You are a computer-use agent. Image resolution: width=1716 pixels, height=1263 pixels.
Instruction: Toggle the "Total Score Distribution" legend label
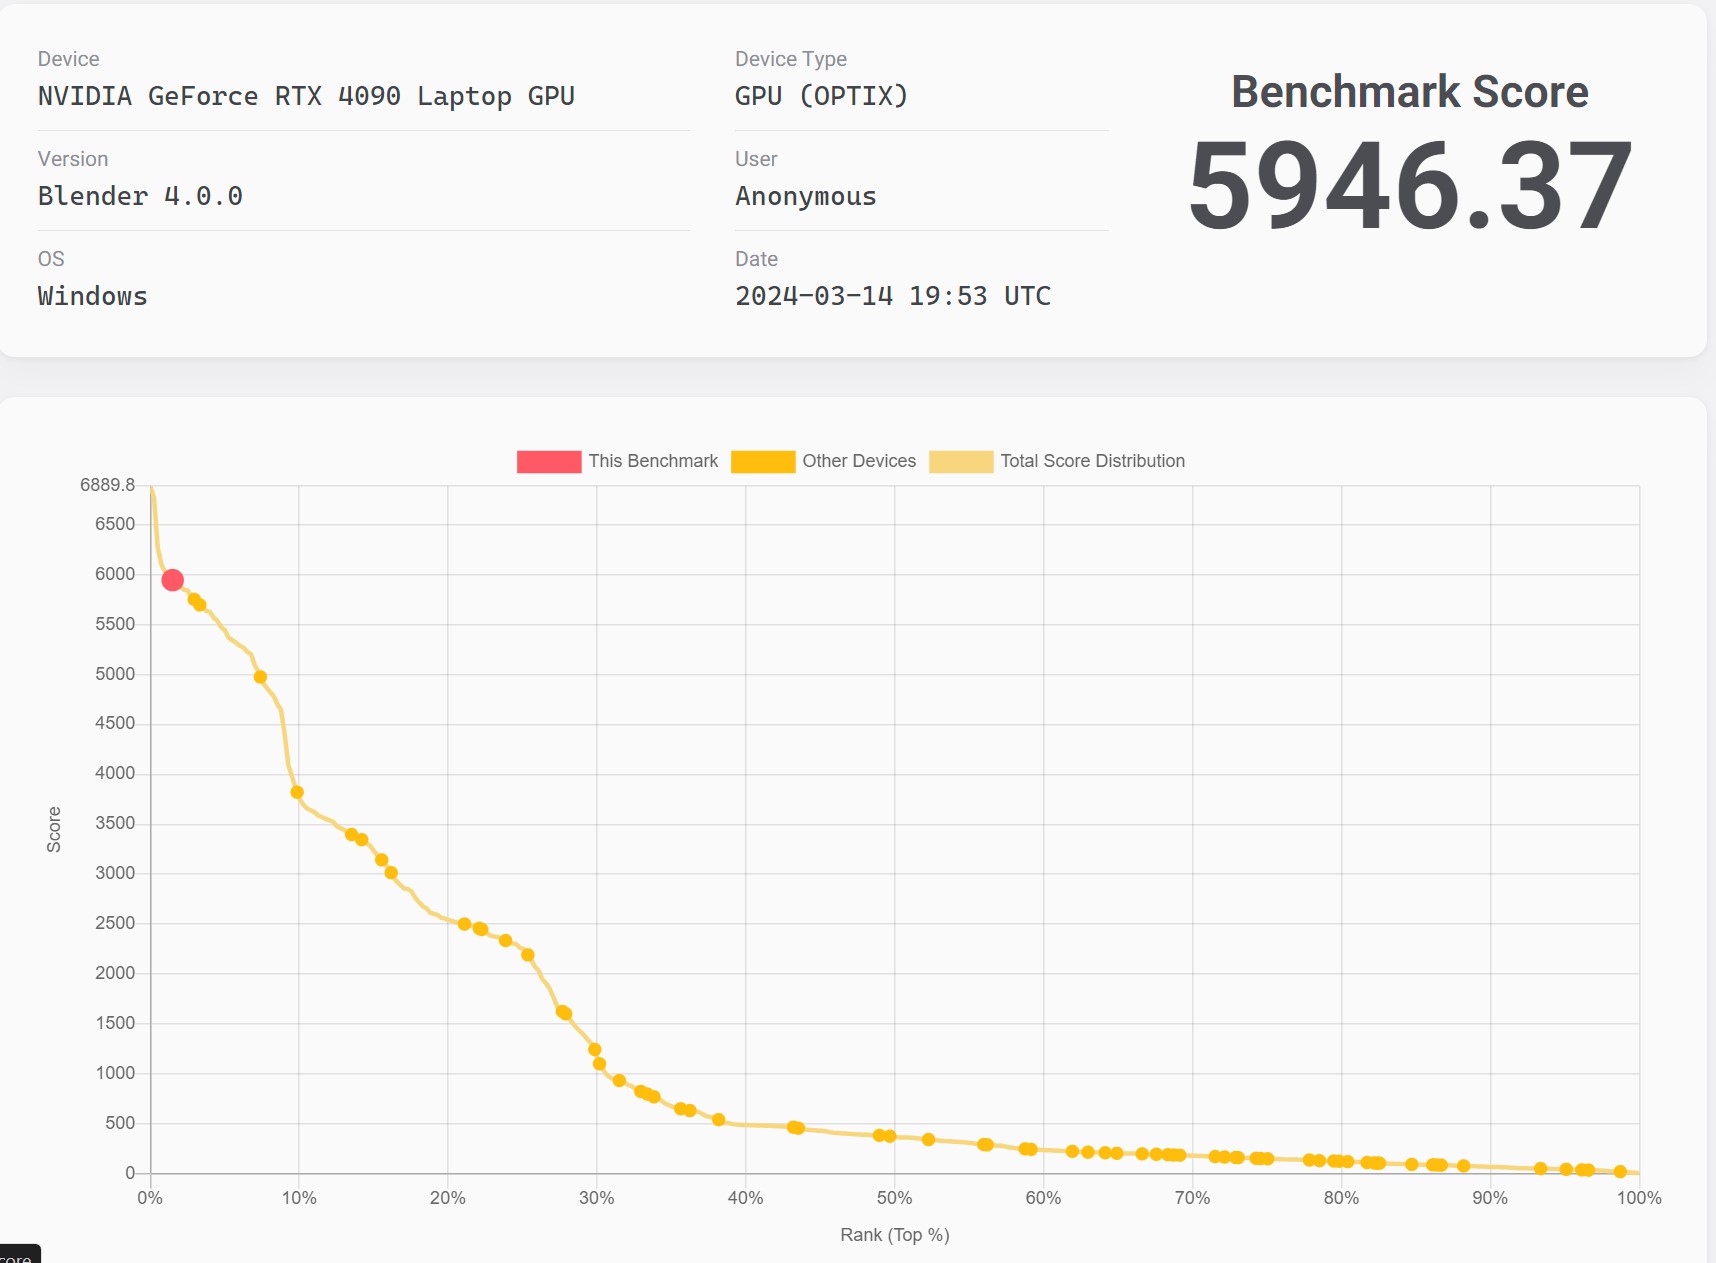(1092, 461)
